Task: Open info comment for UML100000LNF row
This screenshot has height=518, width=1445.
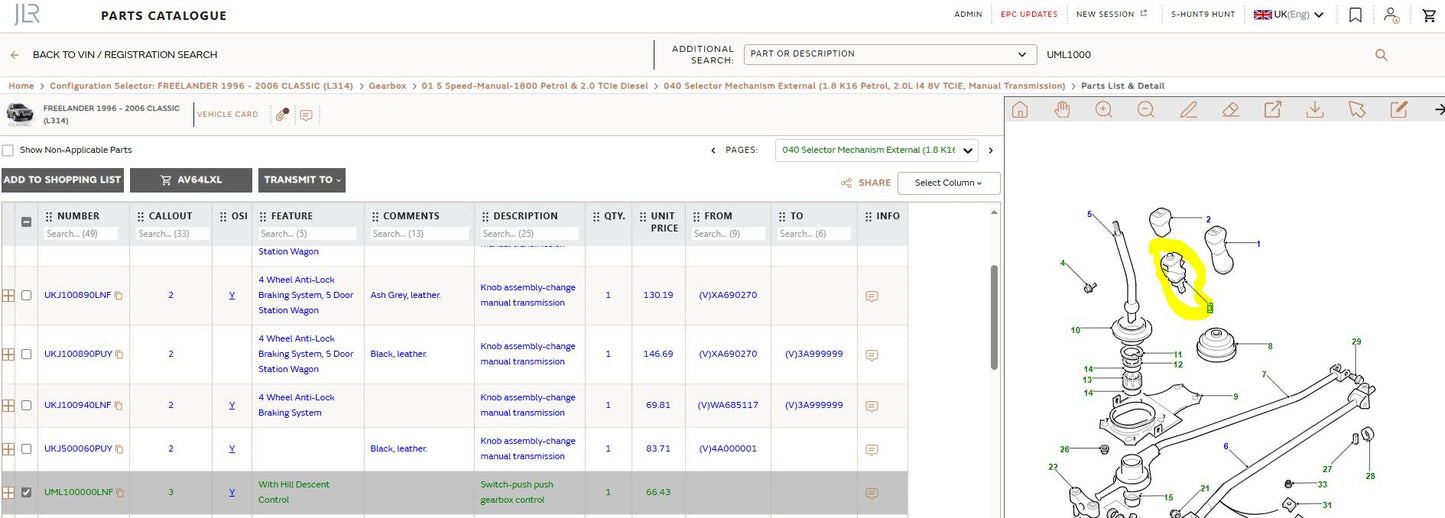Action: (x=871, y=493)
